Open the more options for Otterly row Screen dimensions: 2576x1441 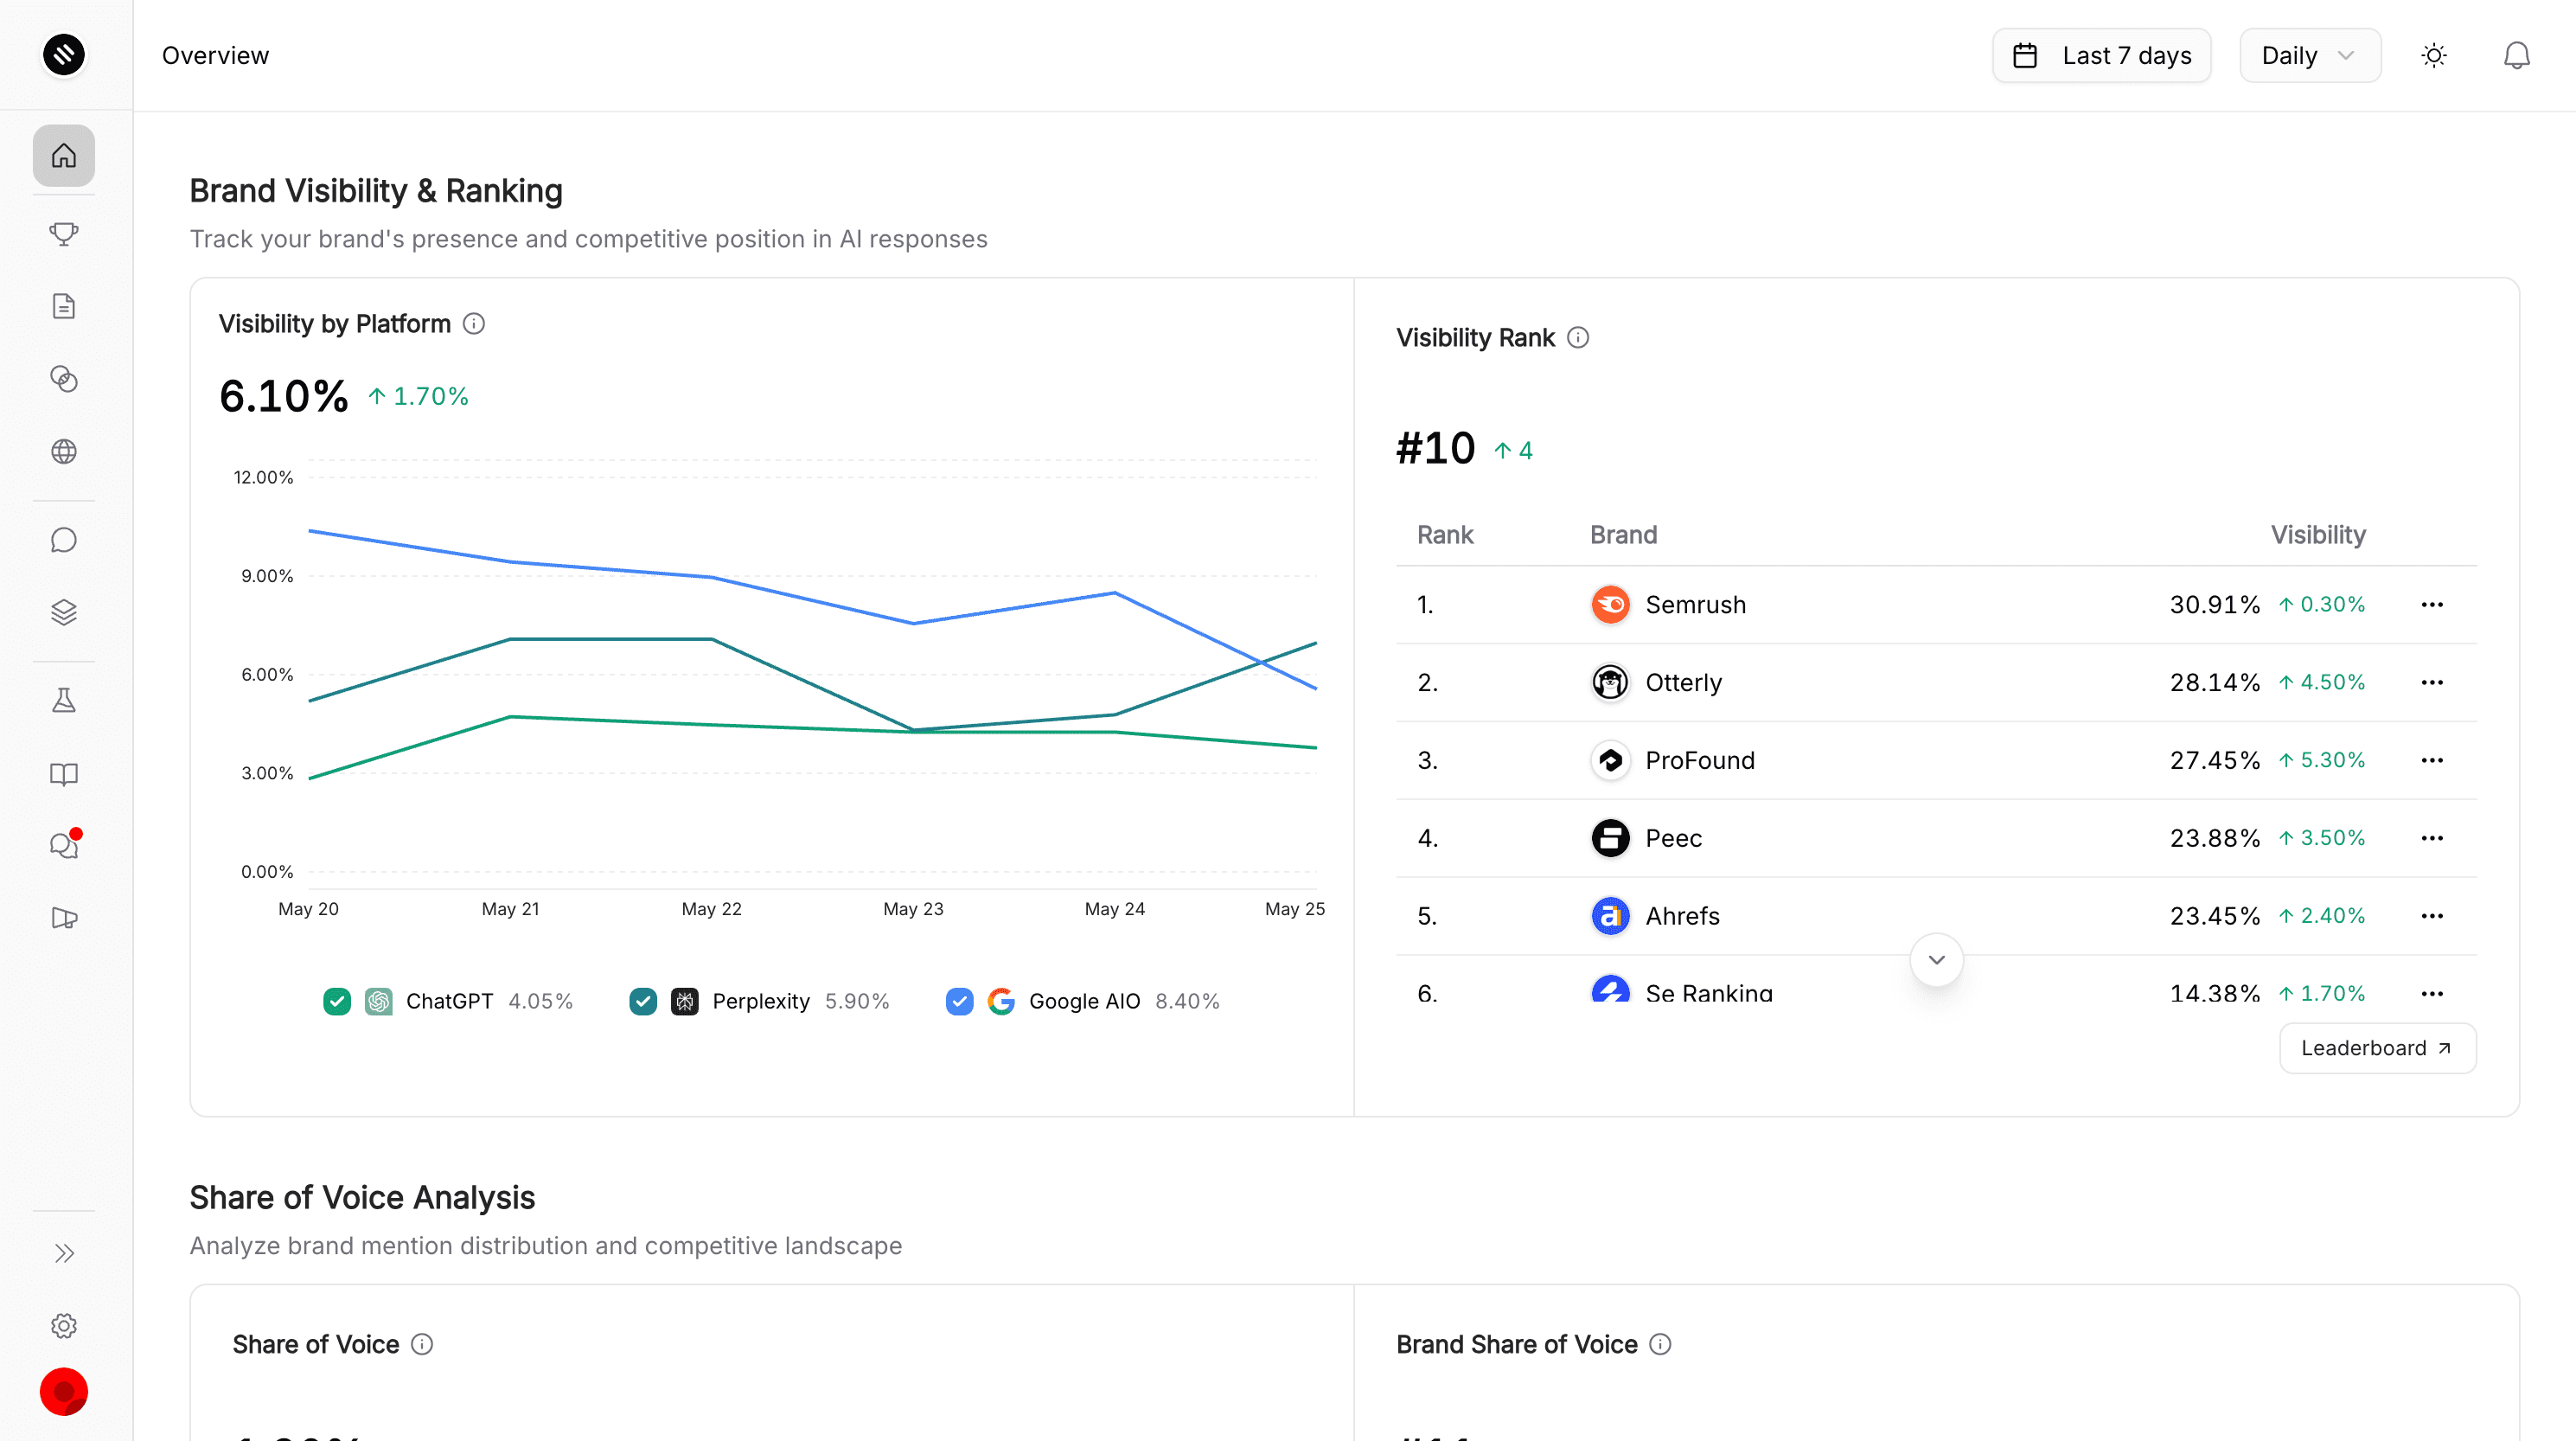[2432, 683]
